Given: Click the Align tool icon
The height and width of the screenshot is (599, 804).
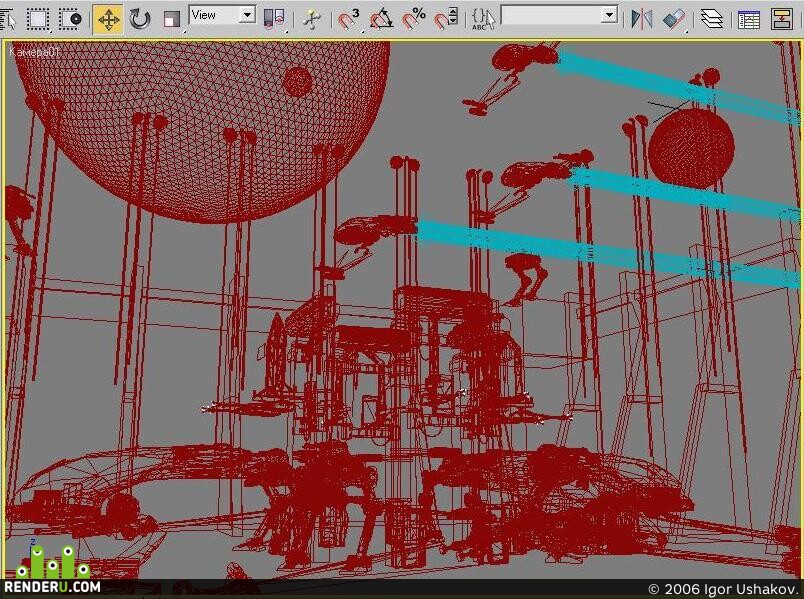Looking at the screenshot, I should [674, 19].
